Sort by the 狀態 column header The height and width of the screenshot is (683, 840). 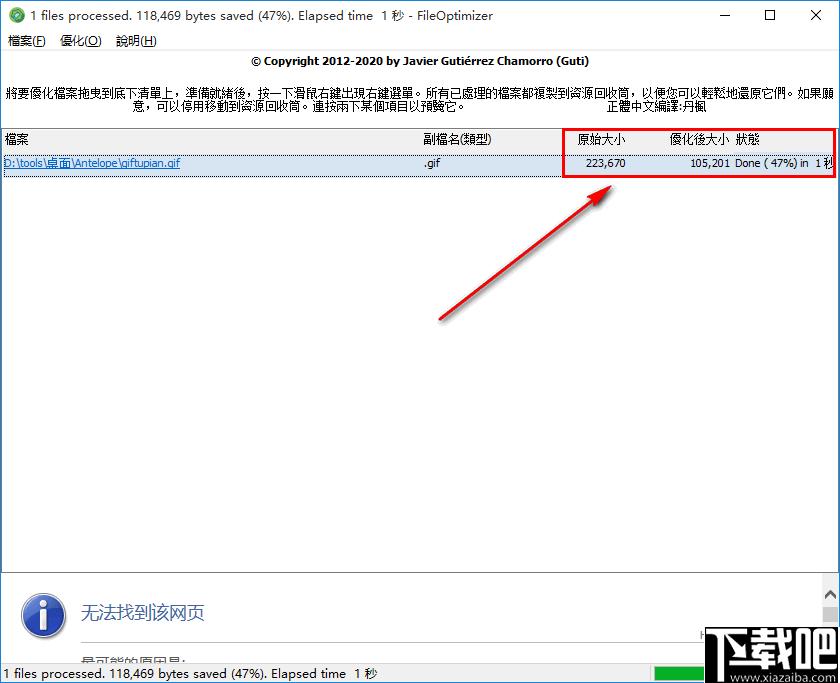pyautogui.click(x=747, y=139)
